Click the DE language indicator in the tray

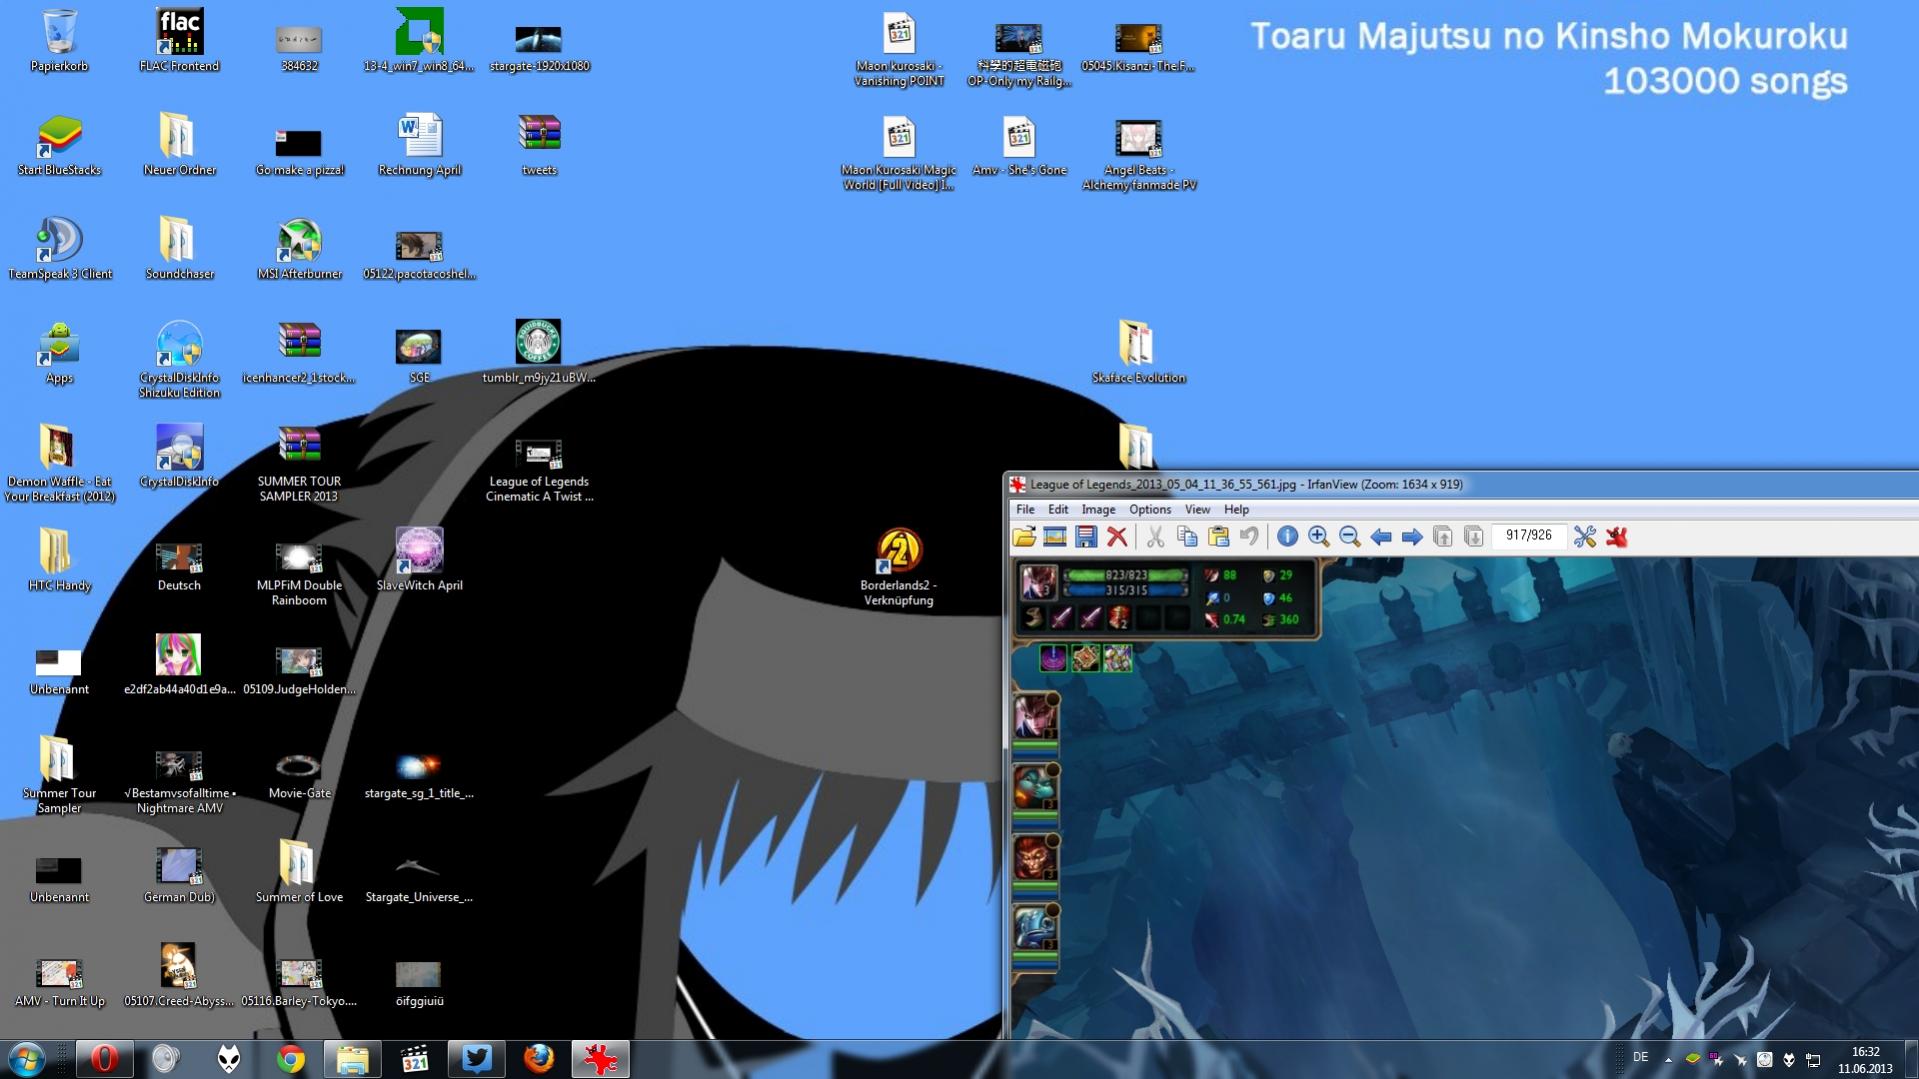pyautogui.click(x=1640, y=1057)
